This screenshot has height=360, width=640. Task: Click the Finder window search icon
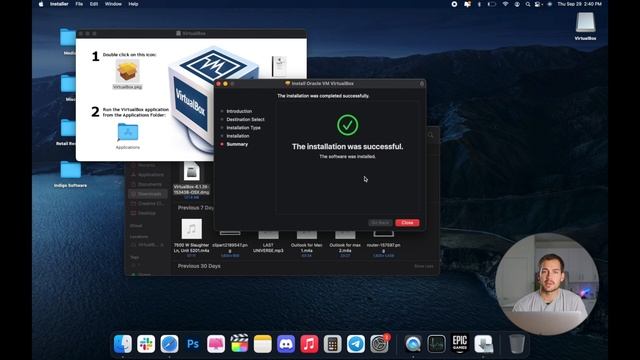[x=431, y=135]
